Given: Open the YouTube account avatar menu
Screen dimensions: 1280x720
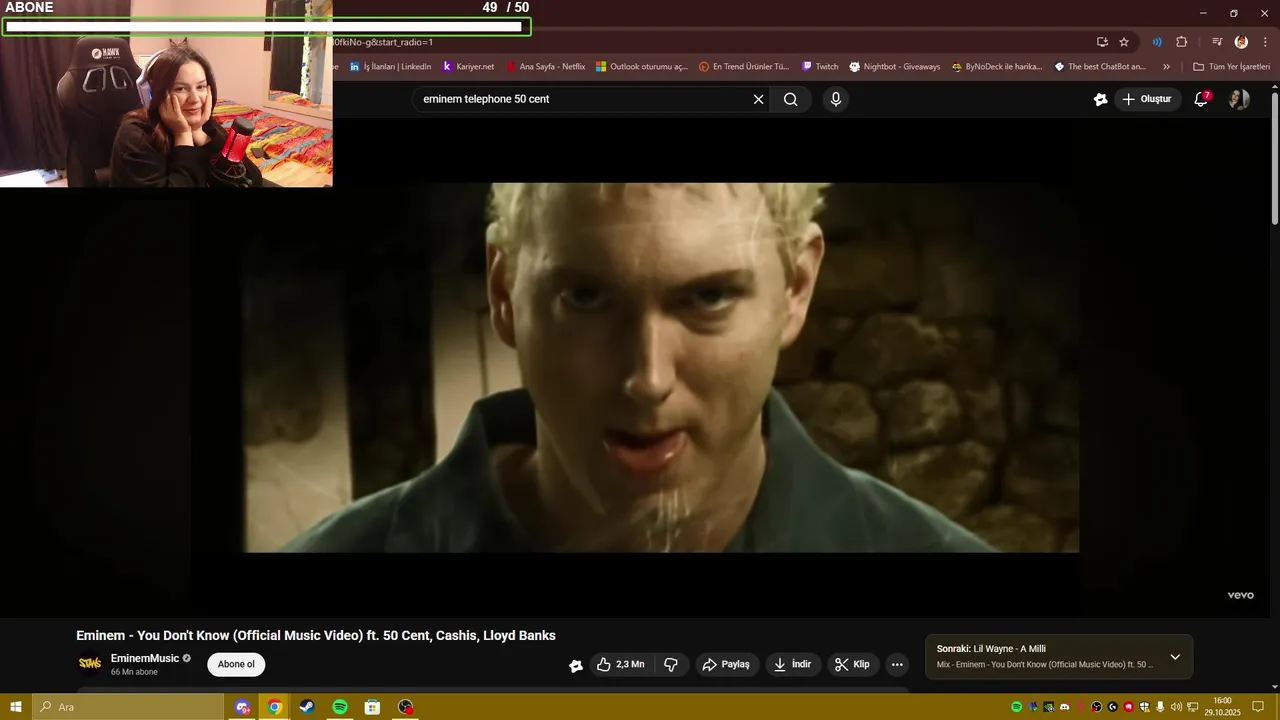Looking at the screenshot, I should pyautogui.click(x=1239, y=99).
